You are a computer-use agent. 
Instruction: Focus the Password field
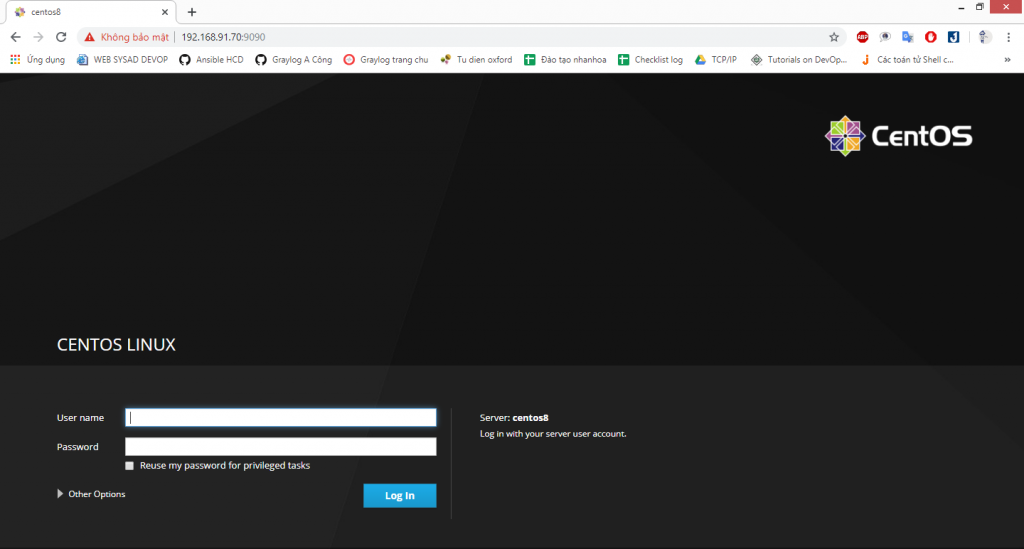(281, 447)
